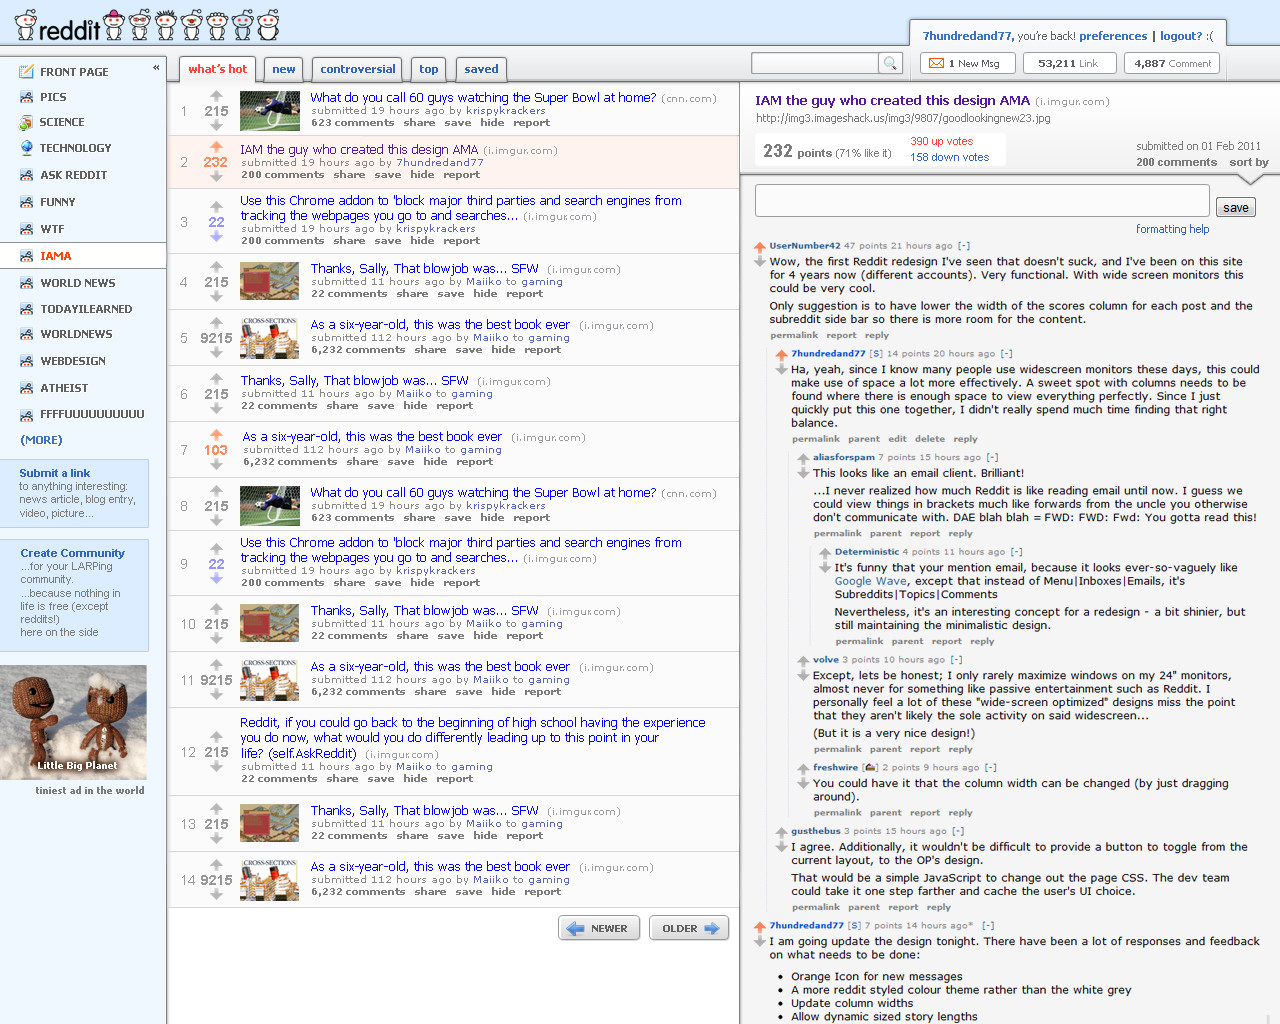Downvote post number 14
Viewport: 1280px width, 1024px height.
(216, 895)
